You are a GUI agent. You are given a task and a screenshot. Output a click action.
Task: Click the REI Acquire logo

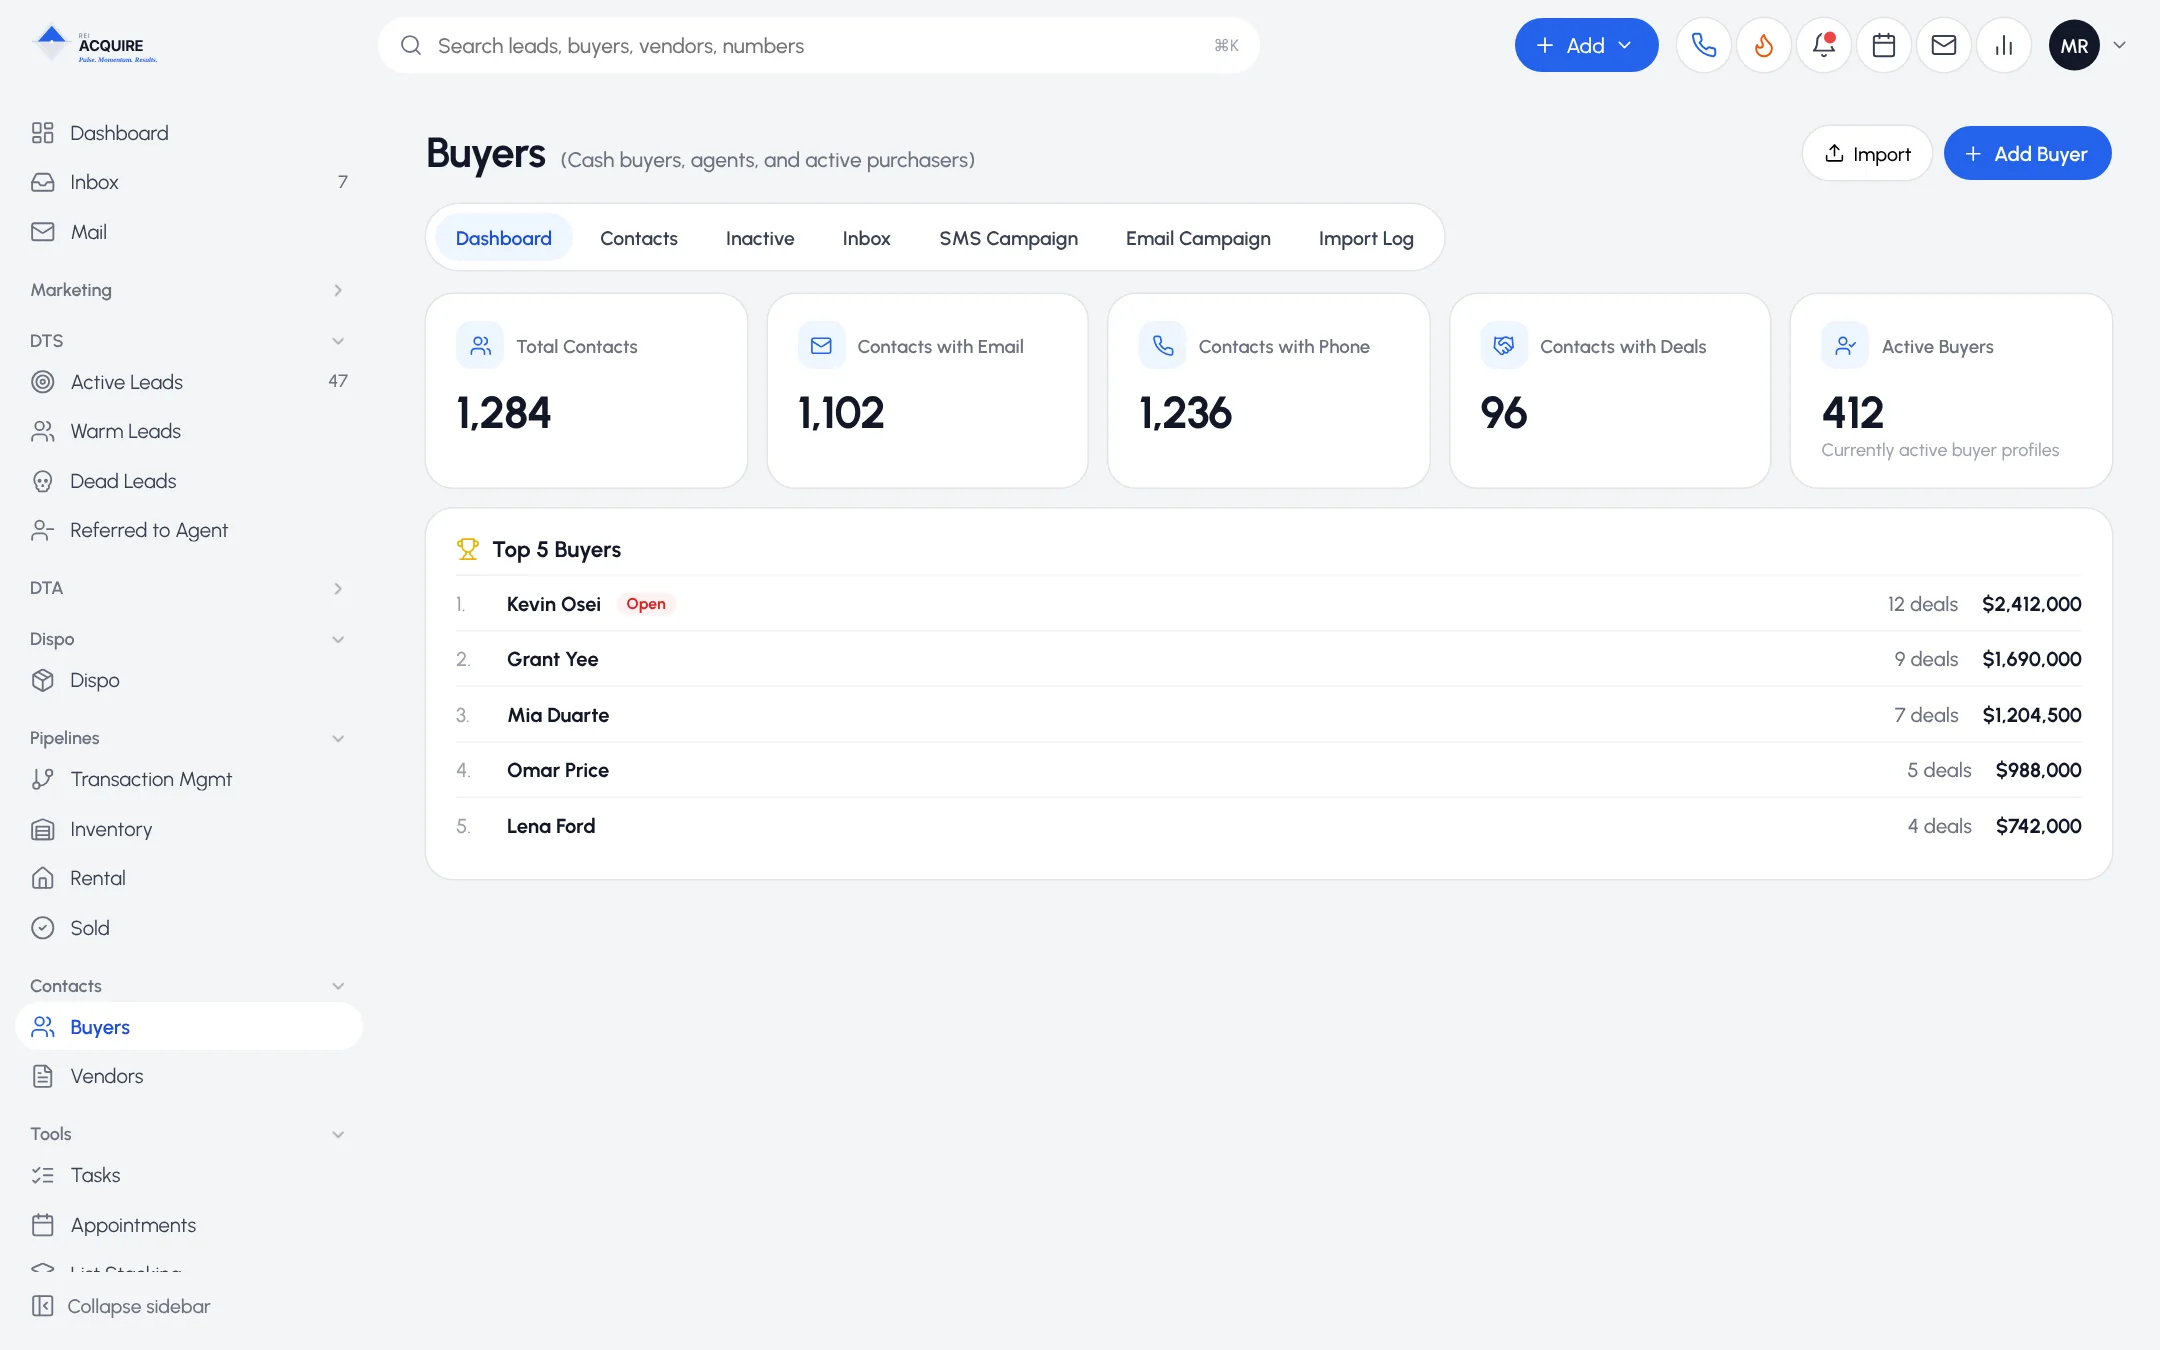tap(95, 45)
